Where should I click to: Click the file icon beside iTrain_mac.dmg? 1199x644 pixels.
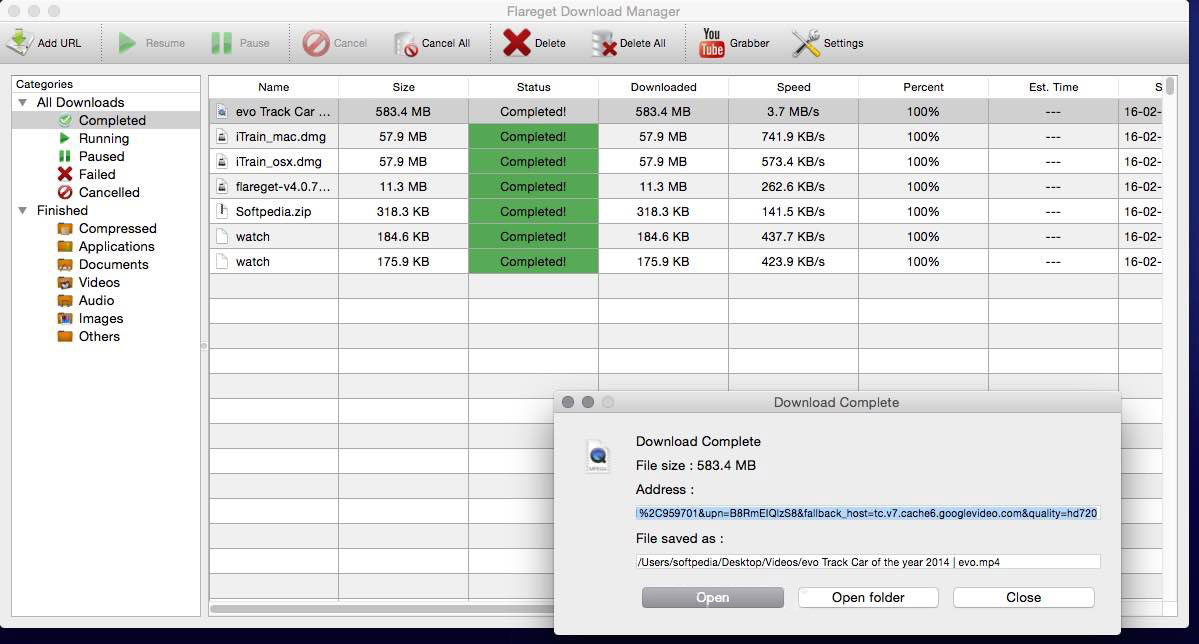tap(222, 137)
